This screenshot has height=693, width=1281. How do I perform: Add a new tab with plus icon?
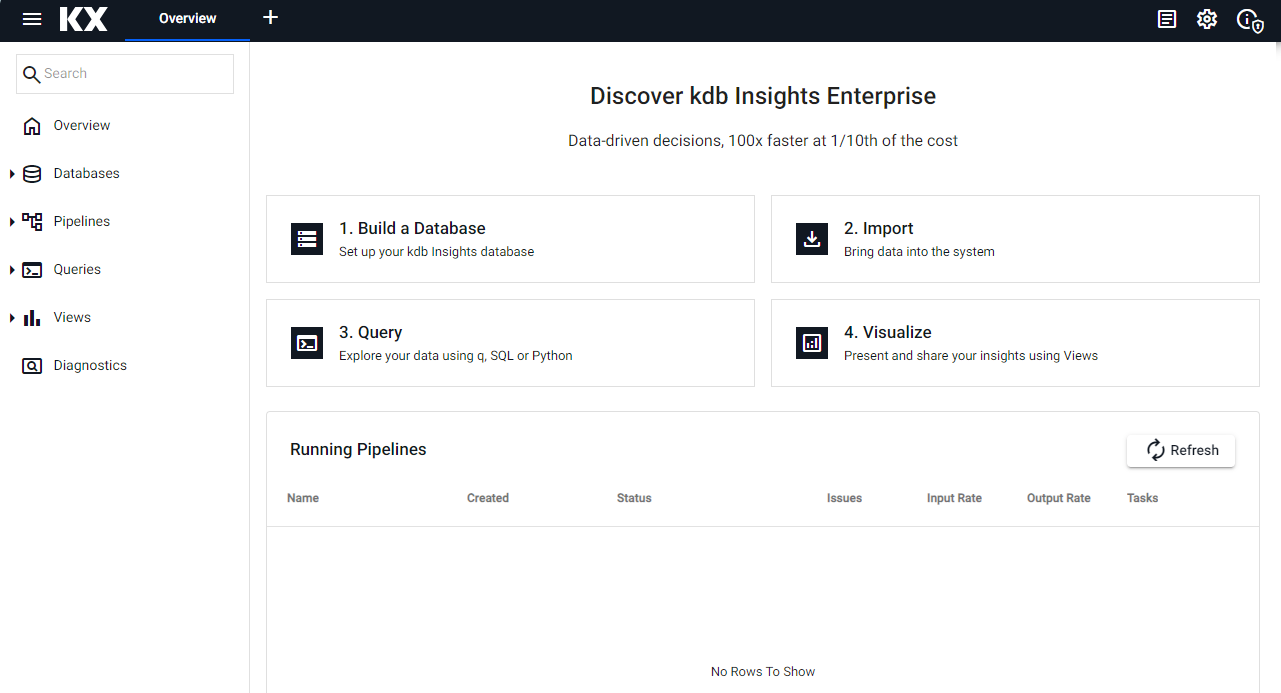pyautogui.click(x=270, y=18)
